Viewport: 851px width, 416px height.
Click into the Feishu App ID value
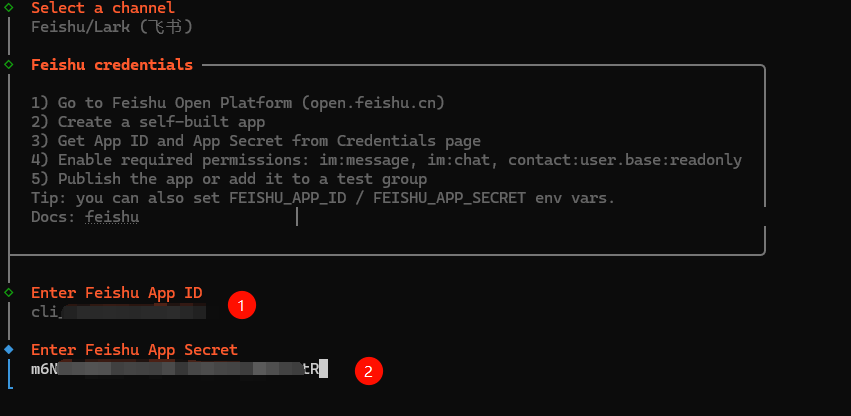[x=118, y=311]
